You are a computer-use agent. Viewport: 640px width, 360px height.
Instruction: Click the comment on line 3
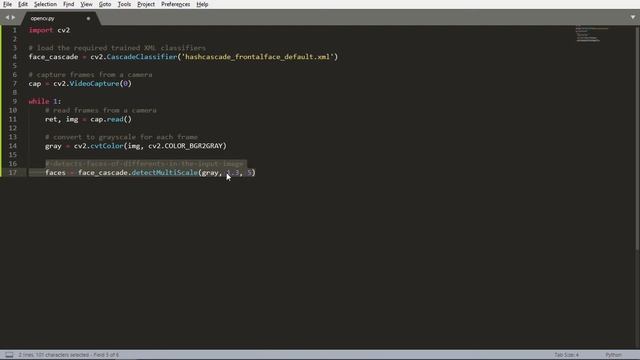(x=117, y=48)
